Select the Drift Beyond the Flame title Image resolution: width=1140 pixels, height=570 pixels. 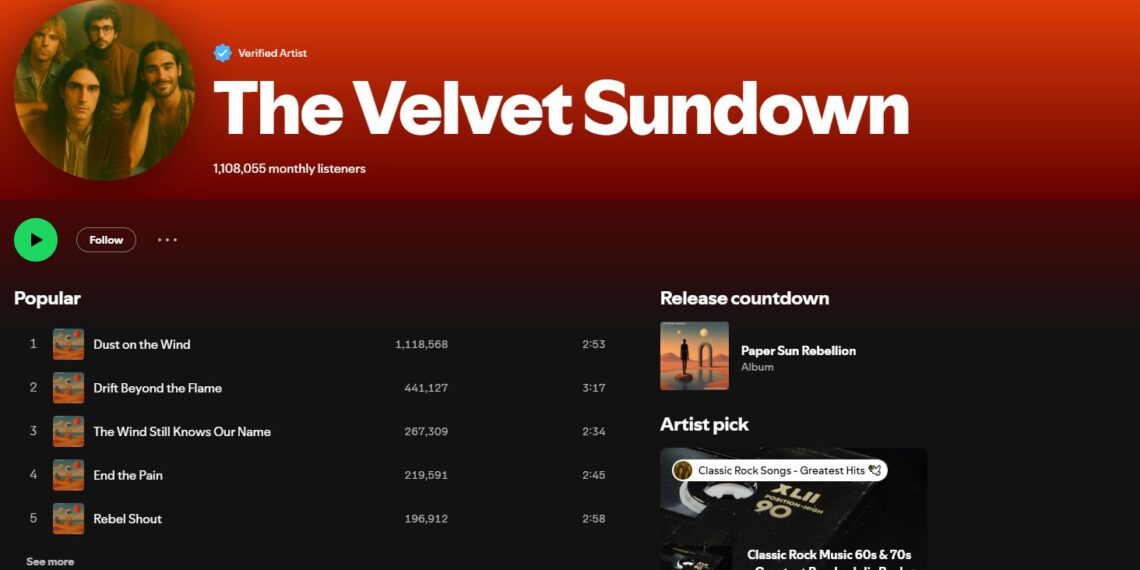tap(158, 388)
